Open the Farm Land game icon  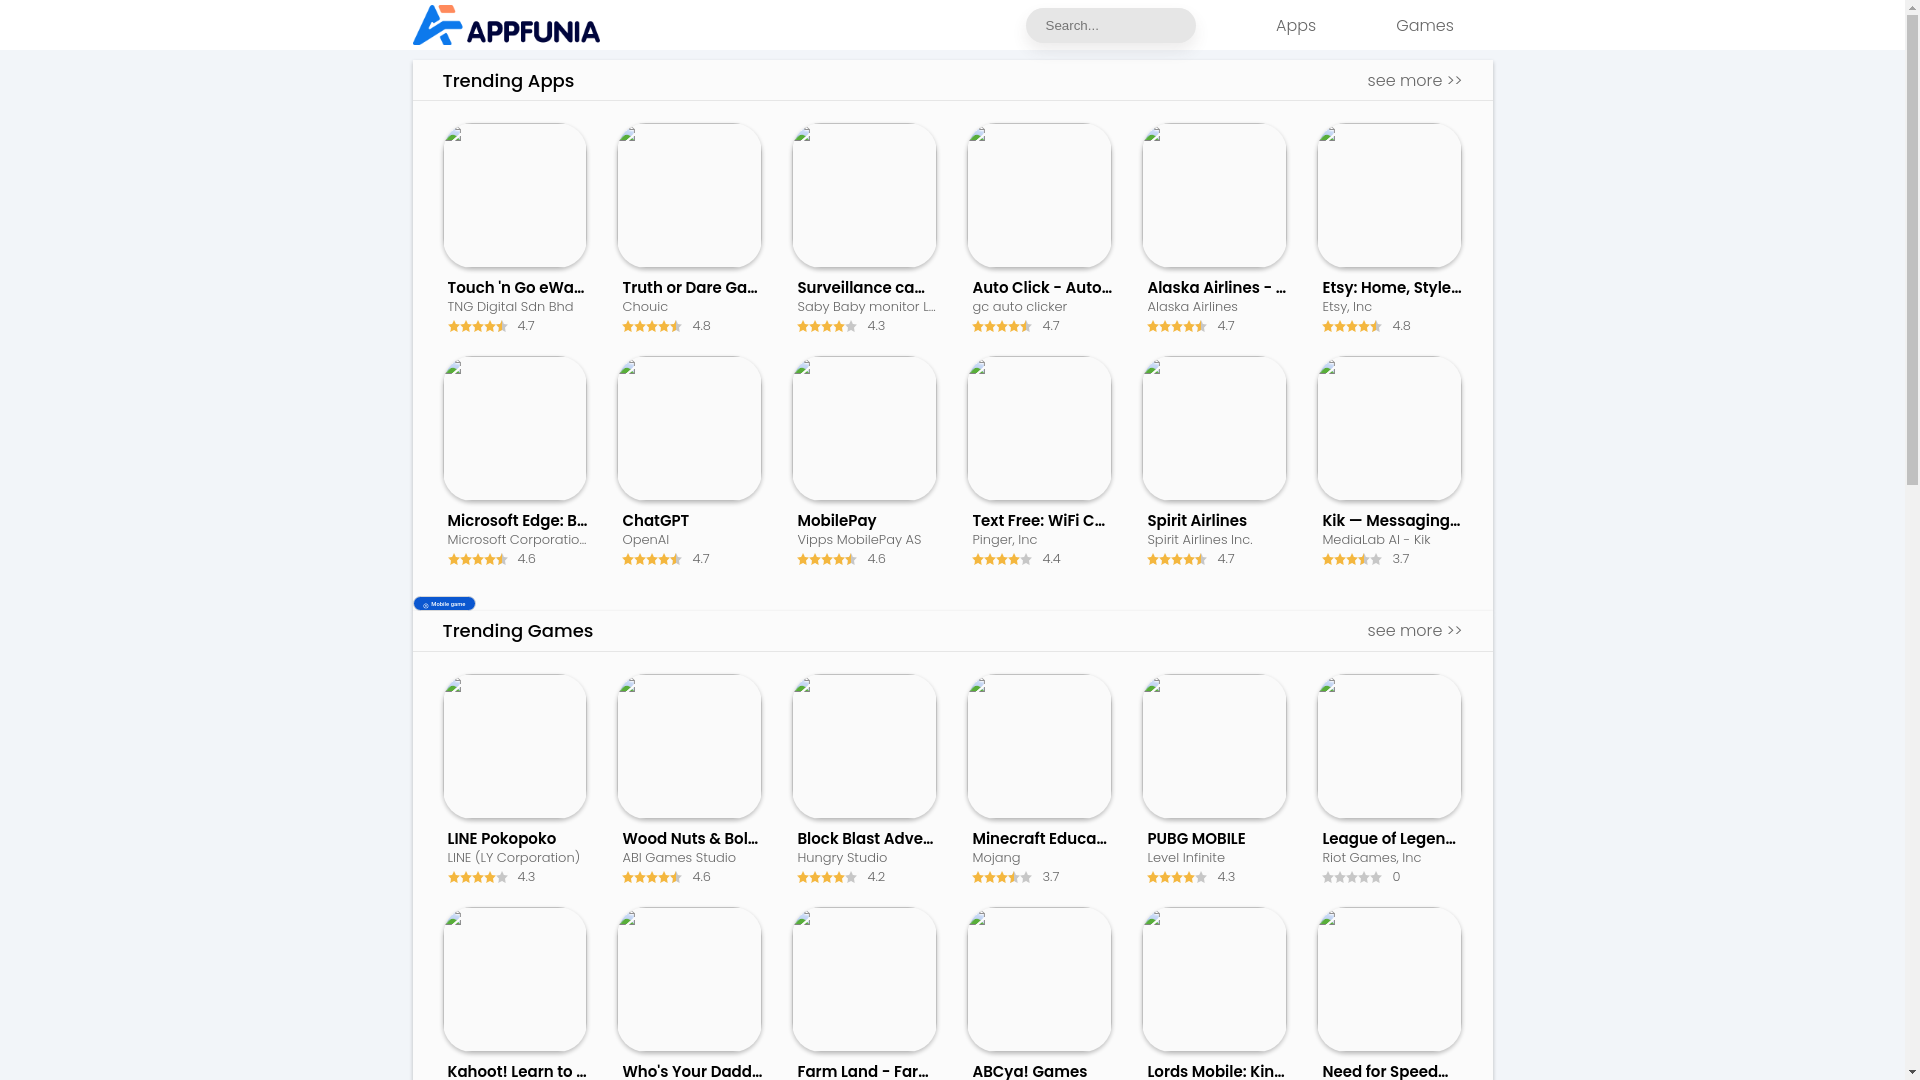[x=864, y=979]
